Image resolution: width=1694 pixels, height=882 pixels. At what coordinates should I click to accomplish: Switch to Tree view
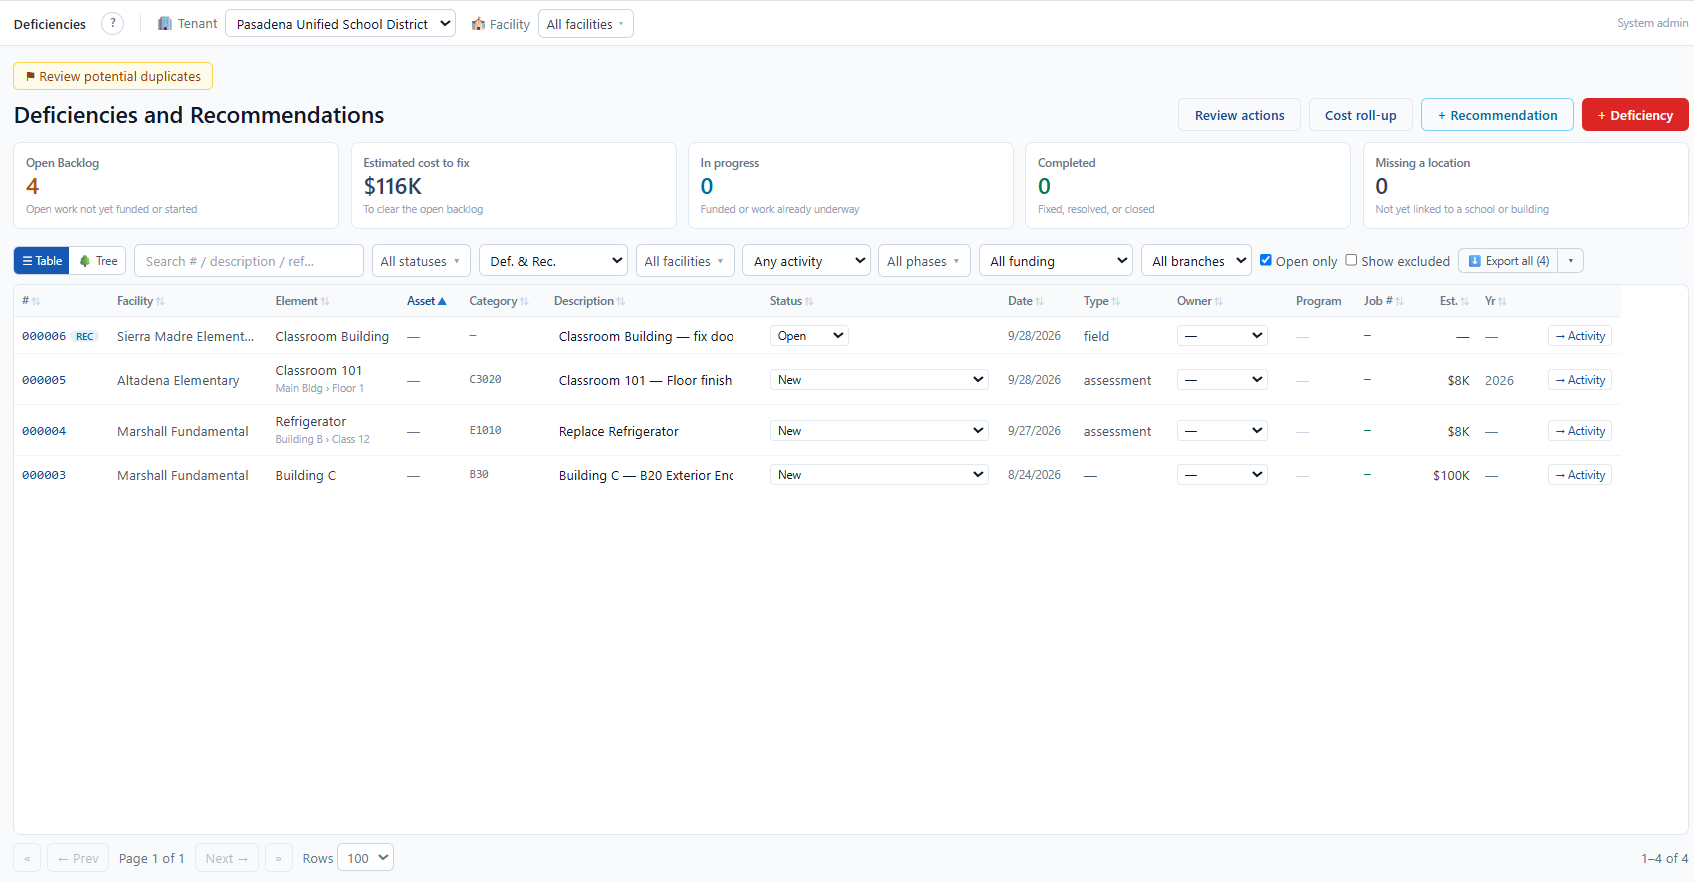point(98,261)
